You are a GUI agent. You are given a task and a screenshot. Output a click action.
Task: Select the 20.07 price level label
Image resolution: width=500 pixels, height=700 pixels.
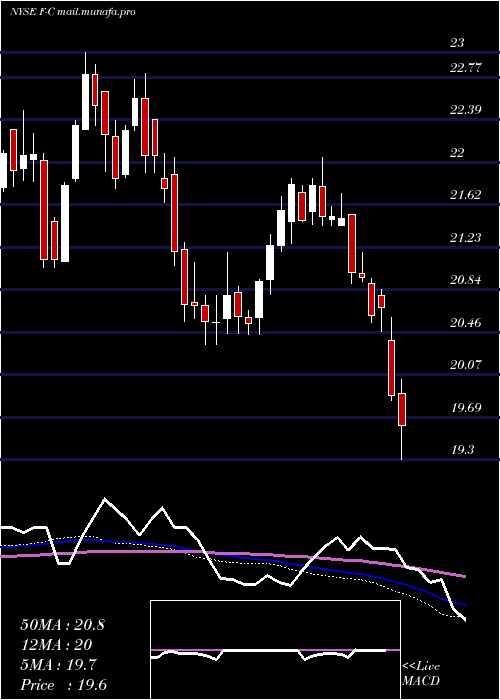pos(466,365)
